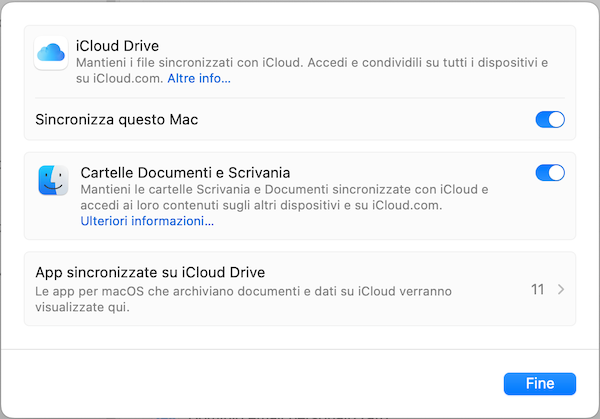Click the iCloud Drive cloud icon
The height and width of the screenshot is (419, 600).
51,53
